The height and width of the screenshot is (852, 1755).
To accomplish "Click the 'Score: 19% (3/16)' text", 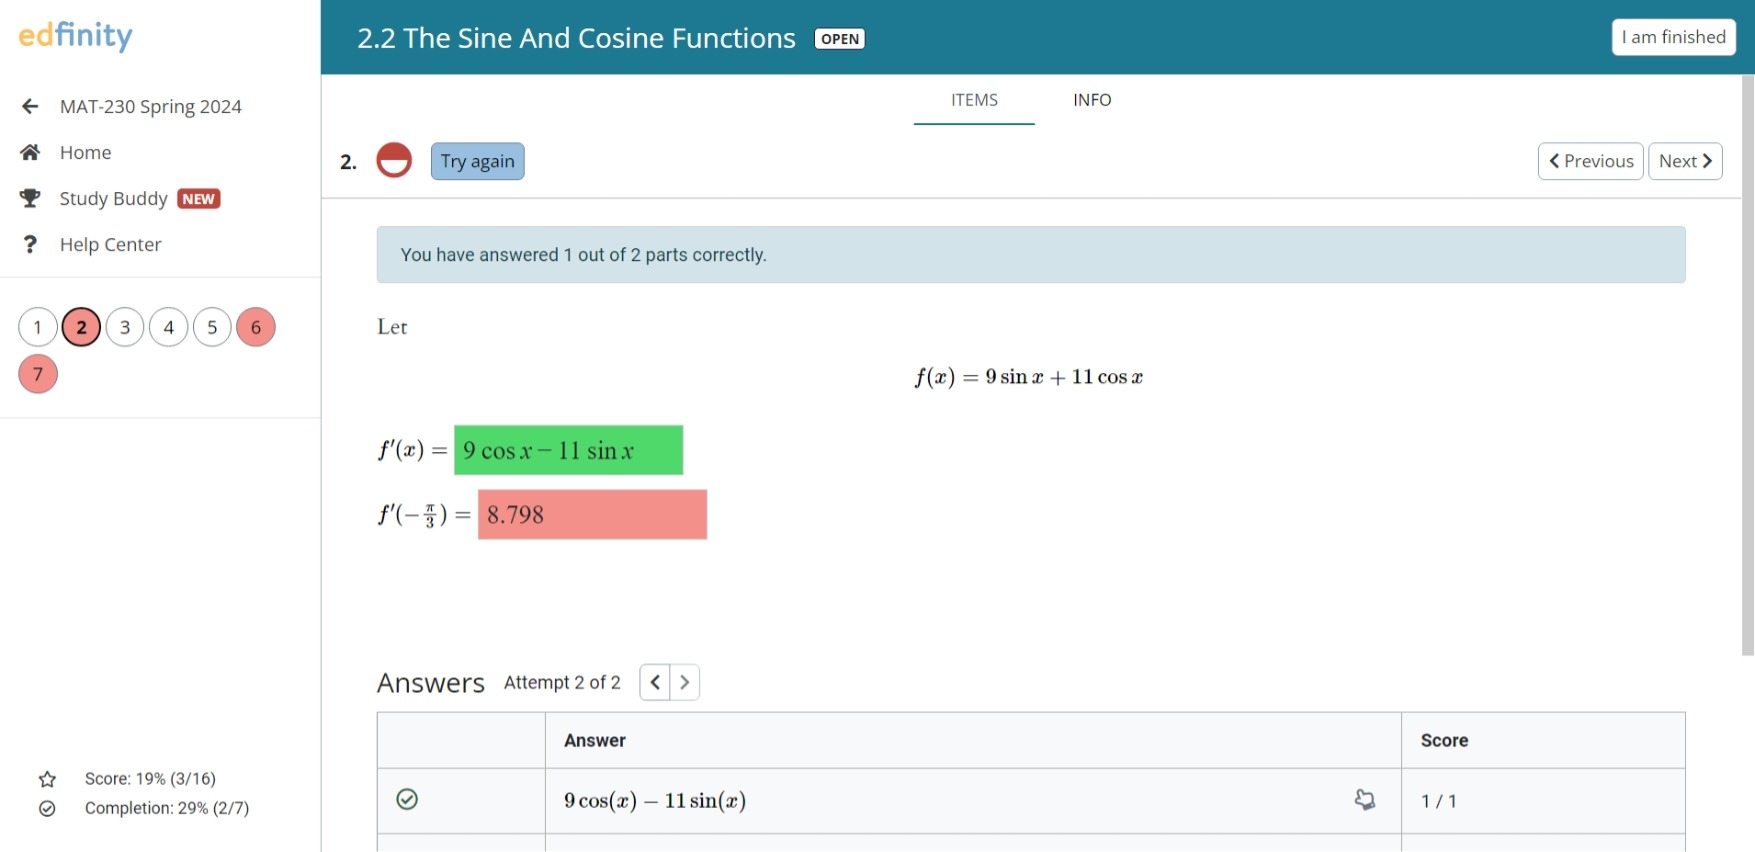I will tap(150, 779).
